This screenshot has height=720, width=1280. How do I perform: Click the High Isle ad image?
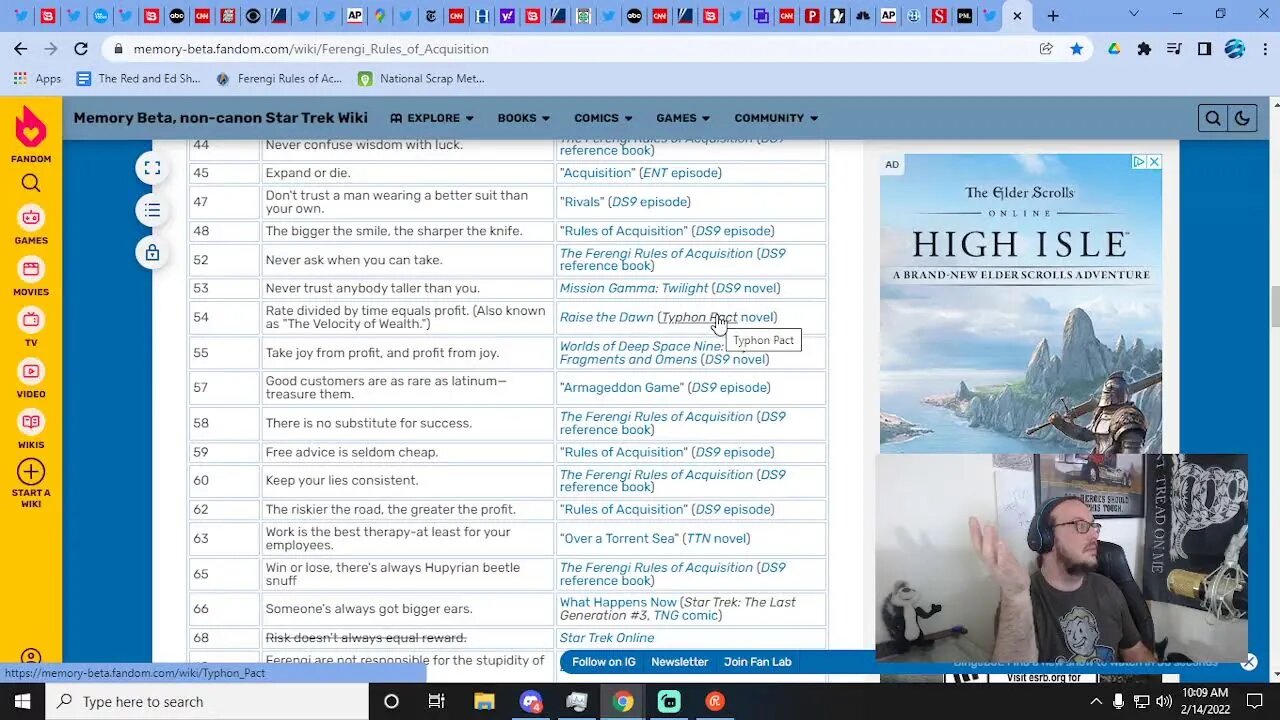pos(1021,304)
